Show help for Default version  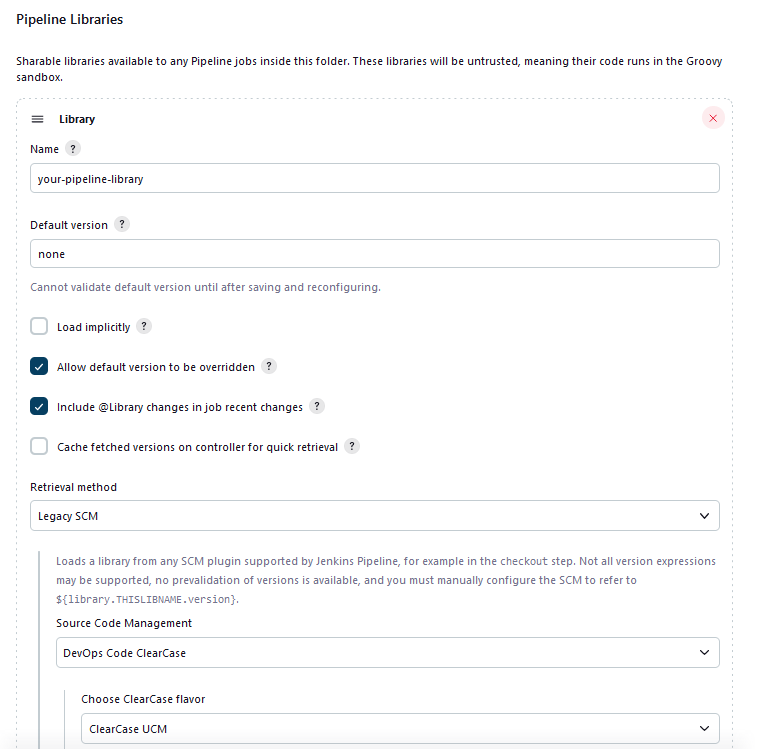pyautogui.click(x=122, y=225)
